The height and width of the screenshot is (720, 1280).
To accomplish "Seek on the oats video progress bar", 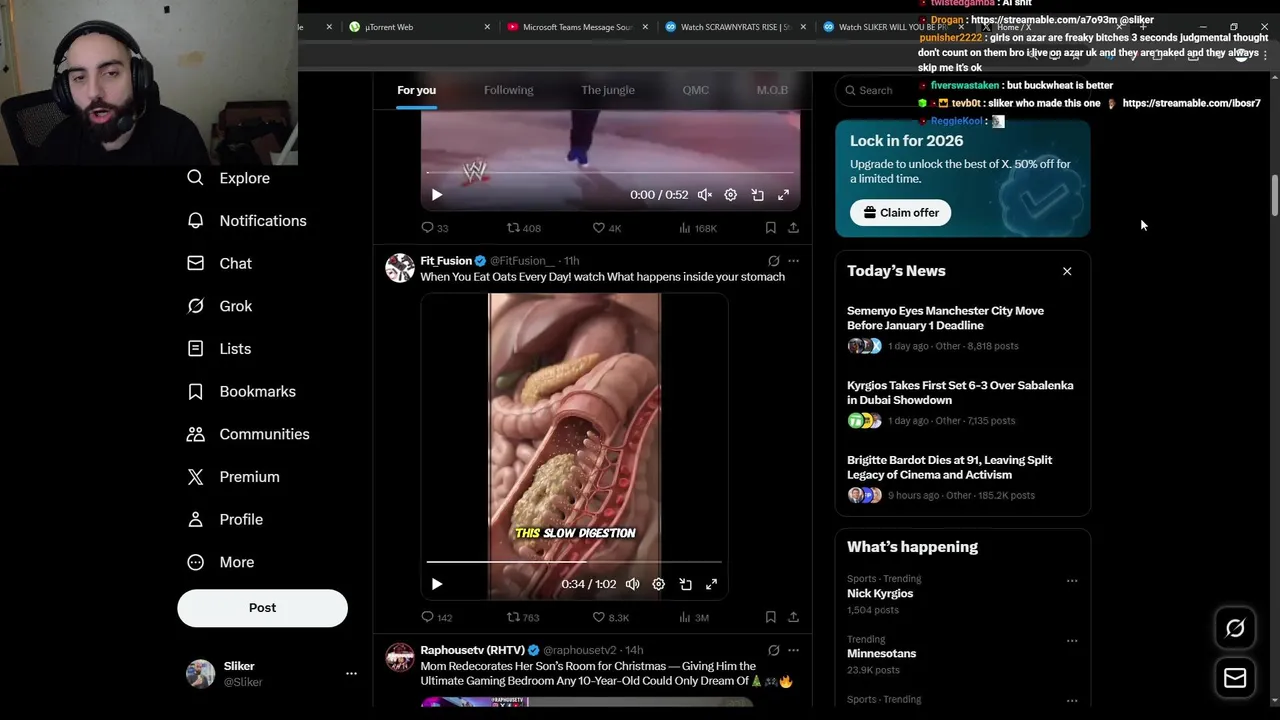I will pyautogui.click(x=574, y=562).
